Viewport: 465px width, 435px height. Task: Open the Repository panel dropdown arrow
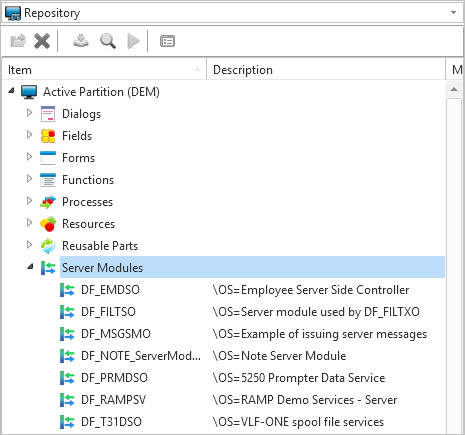(453, 13)
